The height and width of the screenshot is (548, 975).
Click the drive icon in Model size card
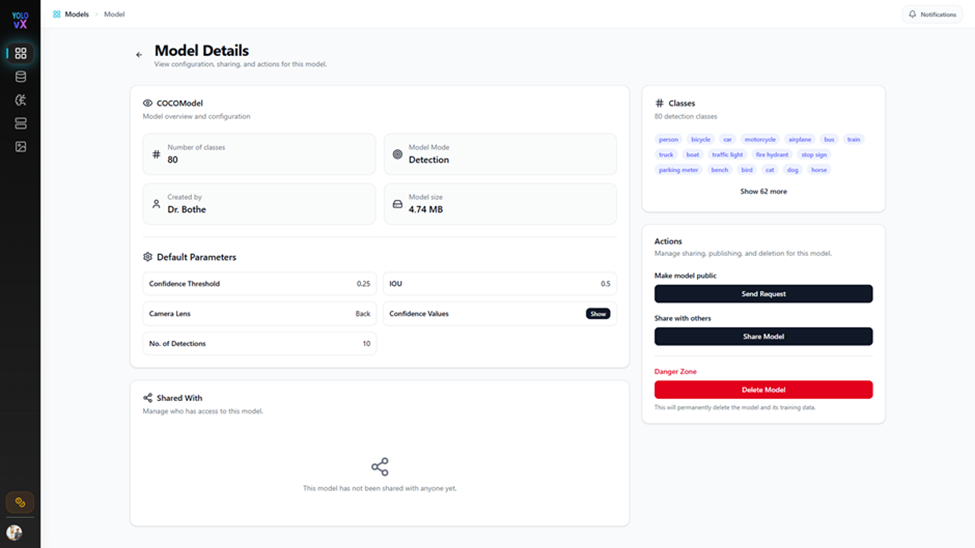[397, 204]
